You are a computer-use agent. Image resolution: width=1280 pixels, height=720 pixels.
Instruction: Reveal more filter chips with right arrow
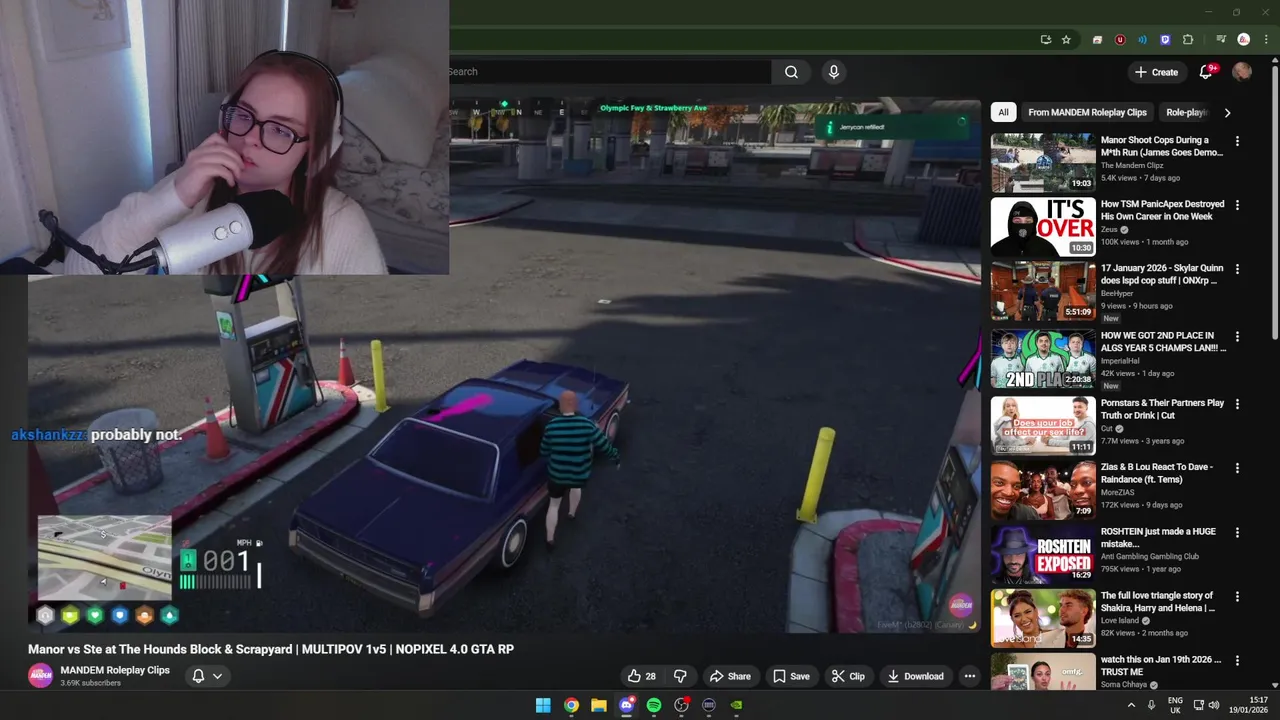point(1227,113)
